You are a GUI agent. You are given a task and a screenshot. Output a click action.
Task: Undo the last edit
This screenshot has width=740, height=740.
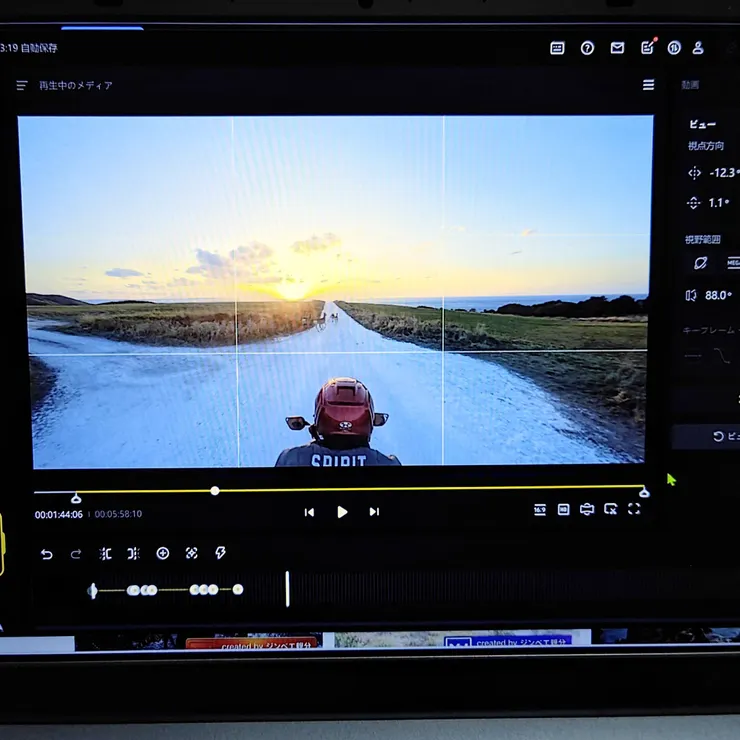click(46, 554)
